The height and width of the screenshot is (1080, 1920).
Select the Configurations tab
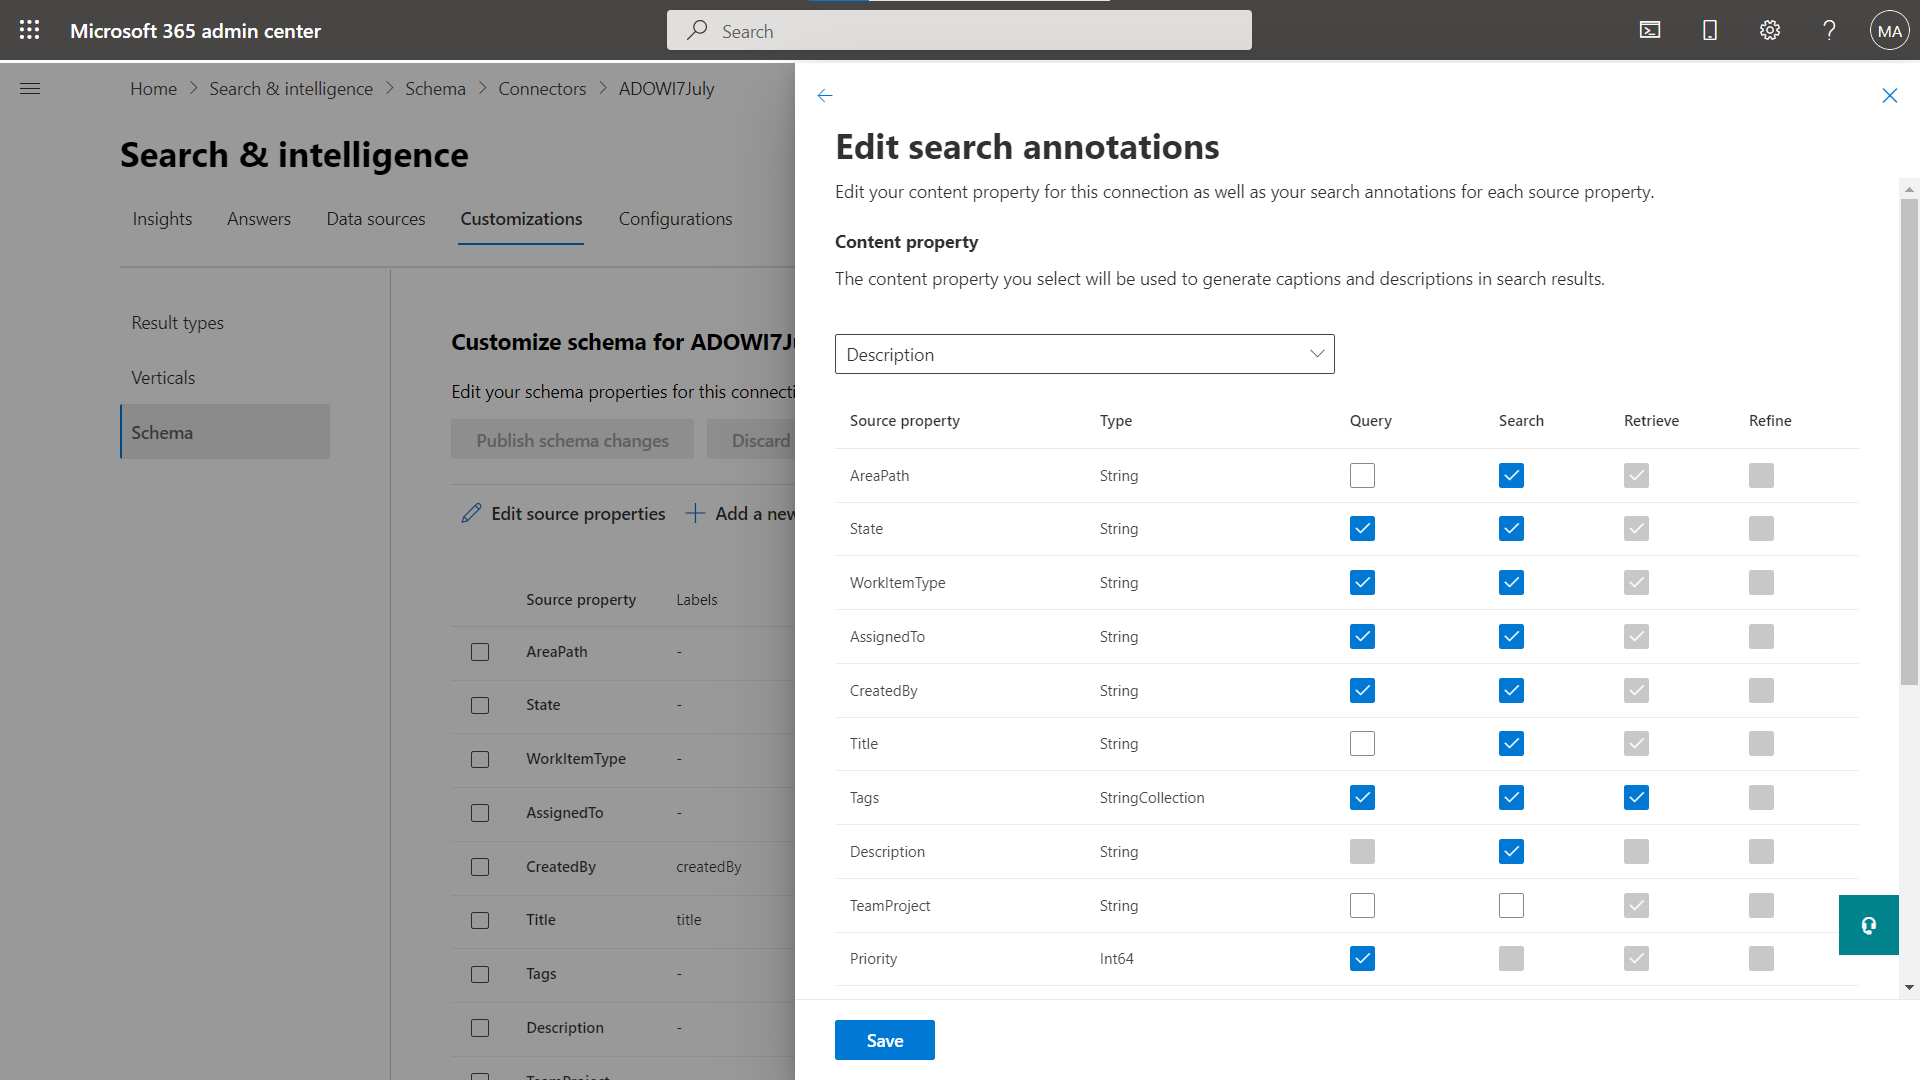pos(675,218)
